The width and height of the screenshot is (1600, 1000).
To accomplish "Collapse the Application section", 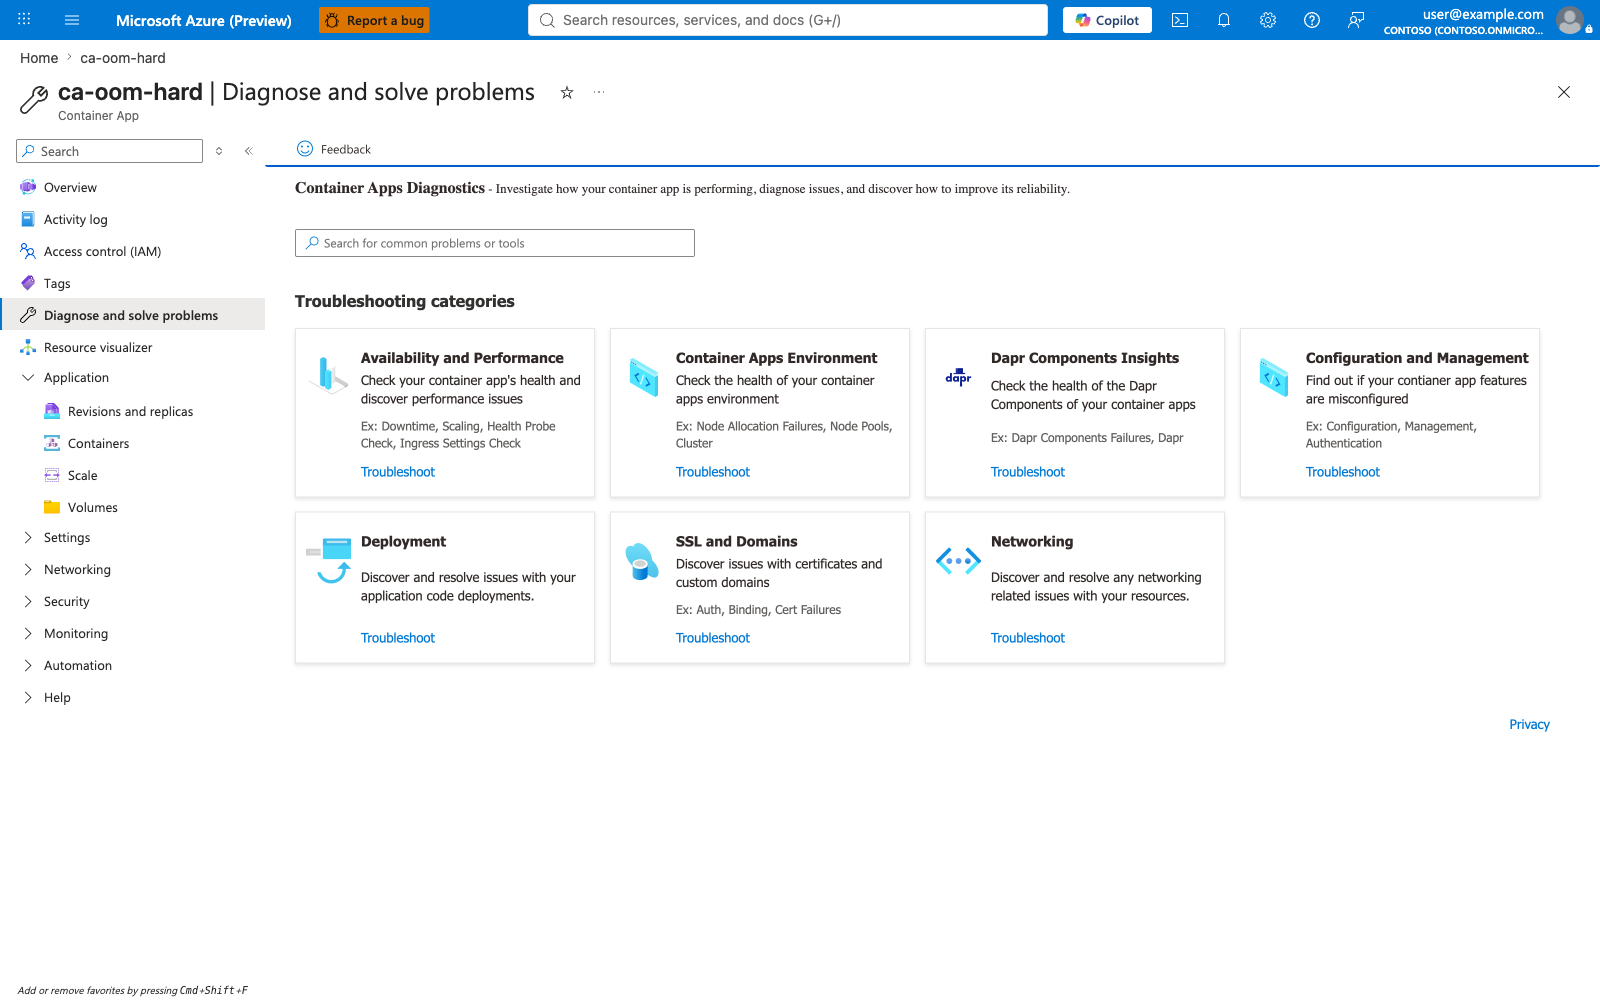I will coord(28,378).
